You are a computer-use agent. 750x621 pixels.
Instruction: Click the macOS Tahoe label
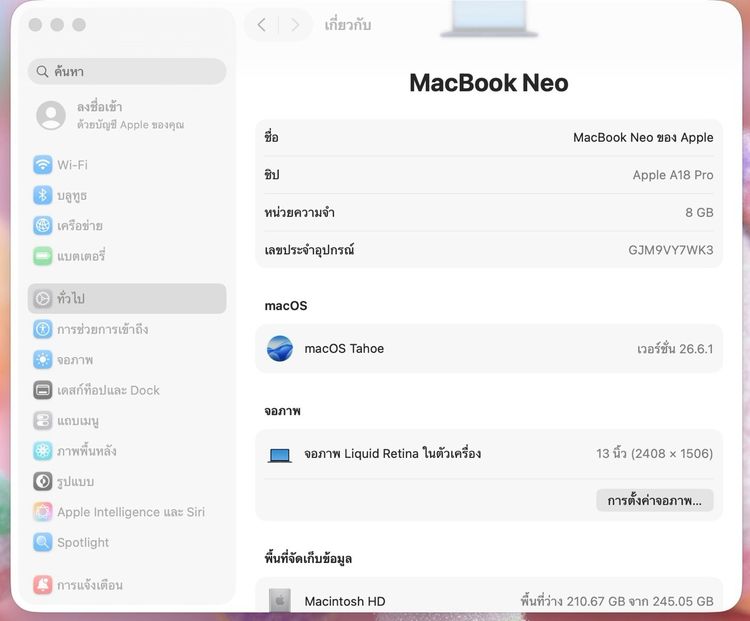pos(344,348)
